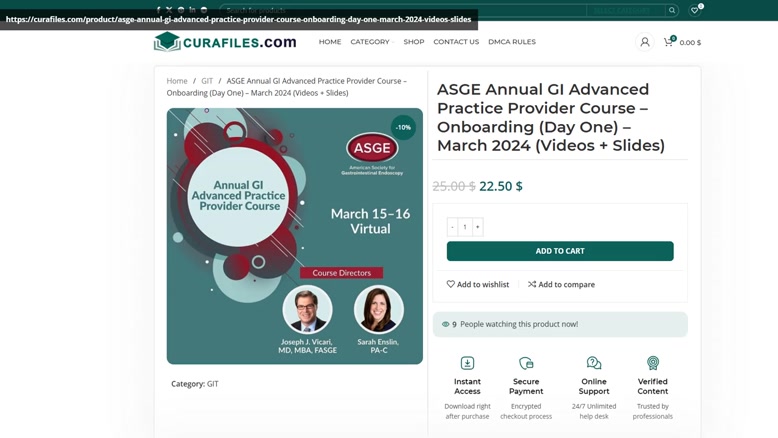The image size is (778, 438).
Task: Click 'Encrypted checkout process' text
Action: pyautogui.click(x=526, y=411)
